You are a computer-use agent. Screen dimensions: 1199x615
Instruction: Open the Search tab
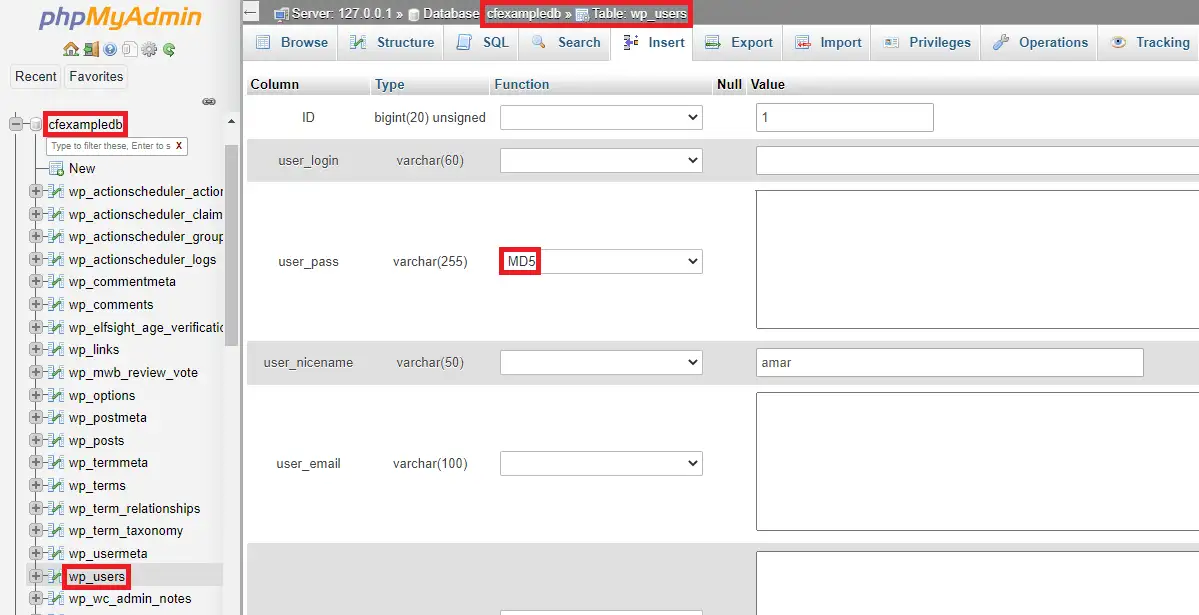tap(565, 43)
